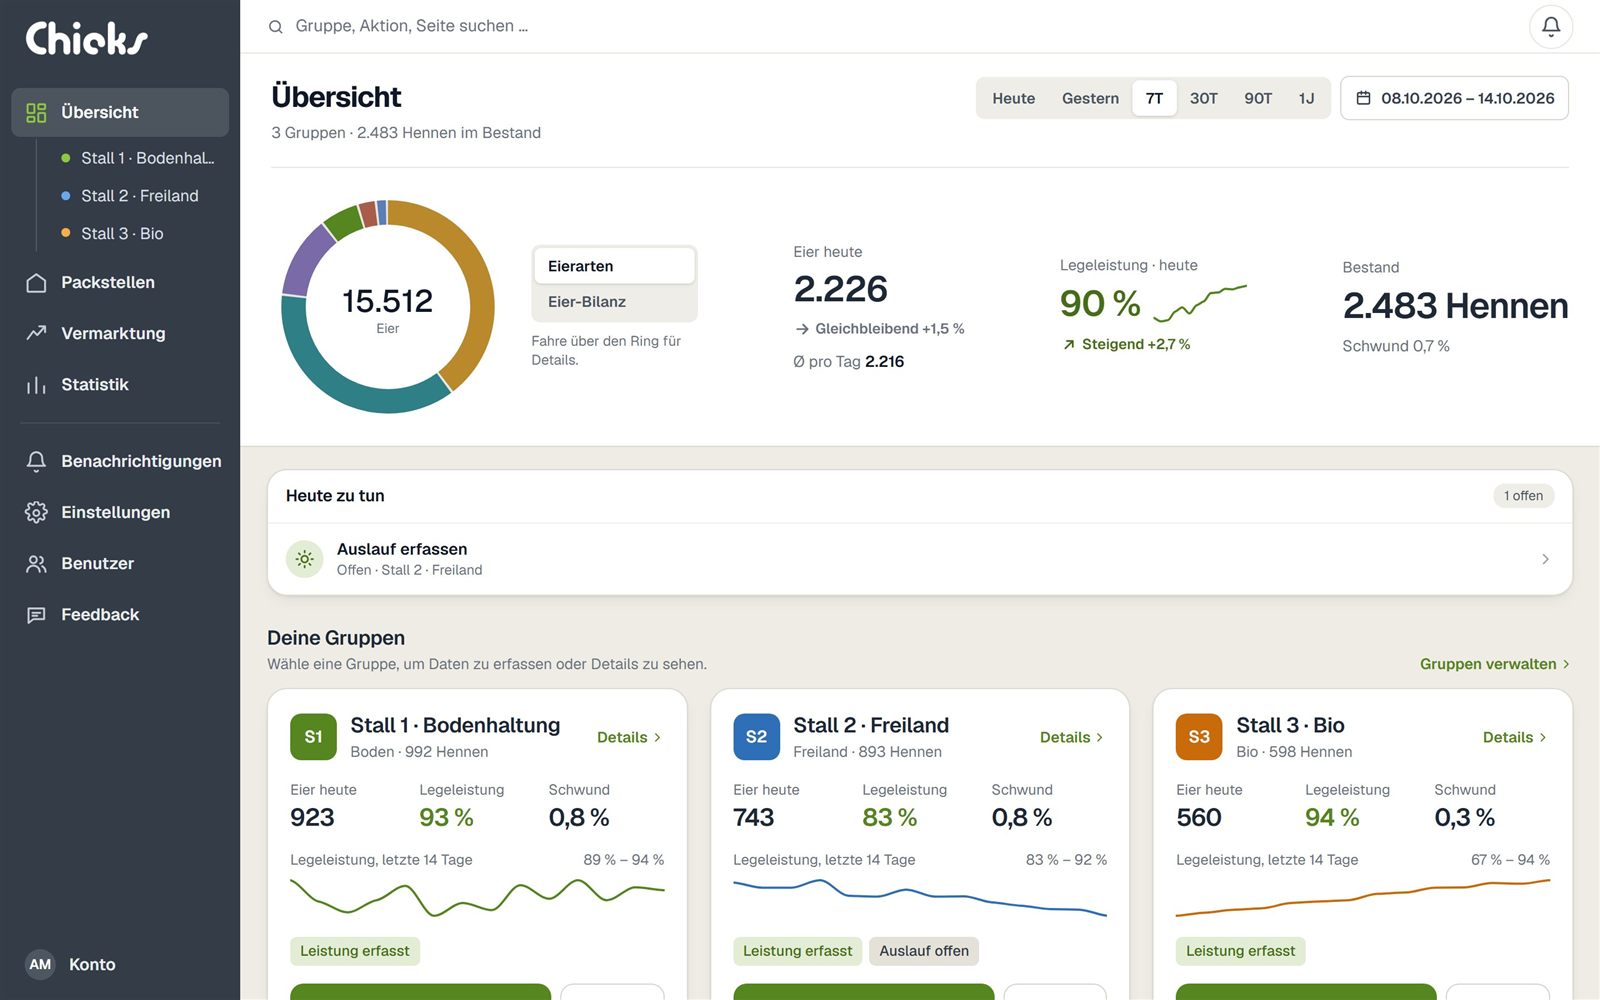Click the Benachrichtigungen bell icon in sidebar
The width and height of the screenshot is (1600, 1000).
point(36,462)
